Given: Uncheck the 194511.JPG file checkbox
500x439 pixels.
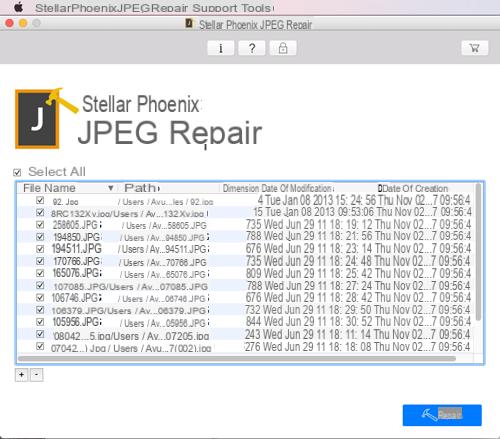Looking at the screenshot, I should point(40,249).
